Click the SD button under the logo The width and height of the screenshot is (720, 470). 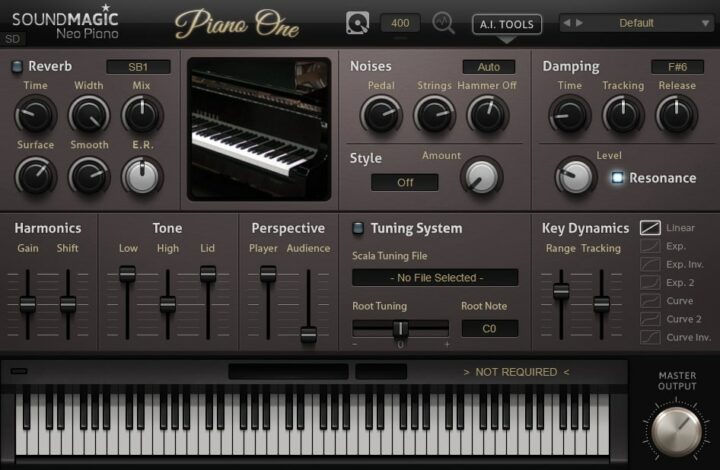tap(13, 39)
